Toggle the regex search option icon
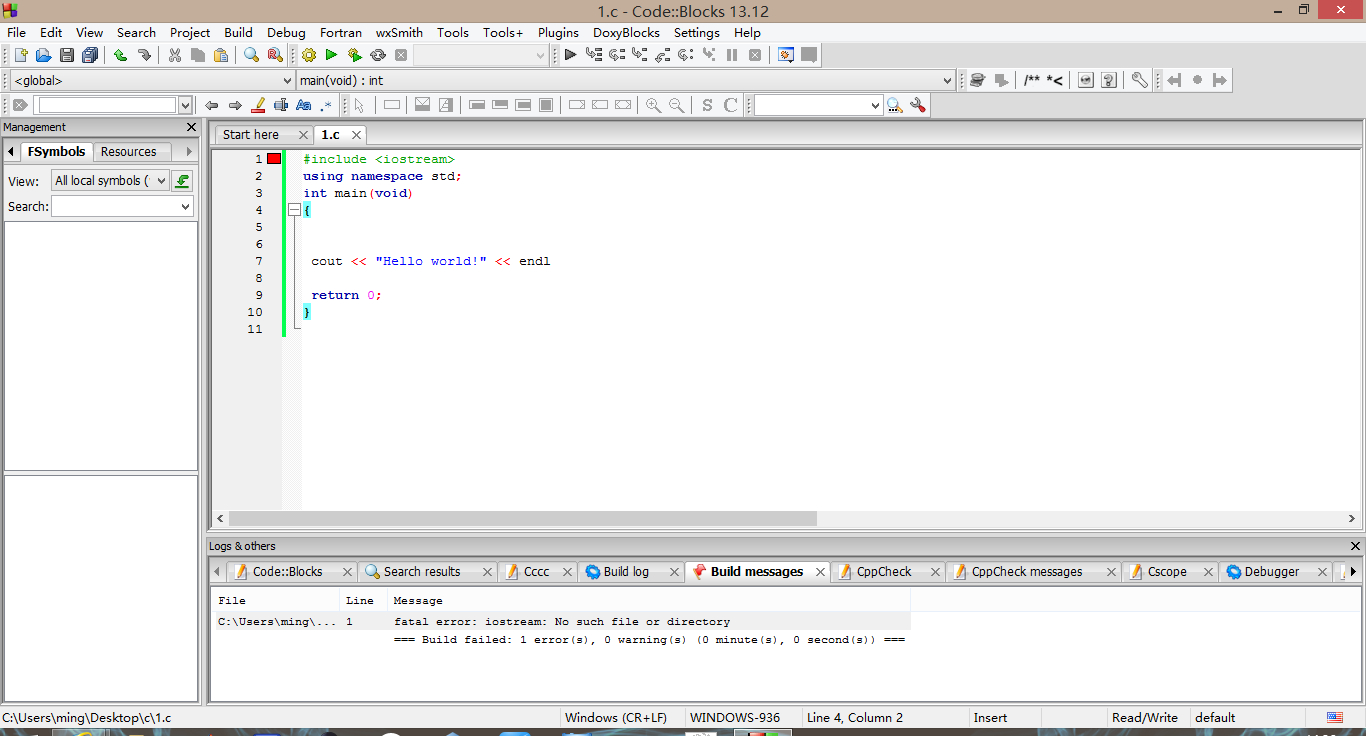This screenshot has height=736, width=1366. pyautogui.click(x=326, y=105)
